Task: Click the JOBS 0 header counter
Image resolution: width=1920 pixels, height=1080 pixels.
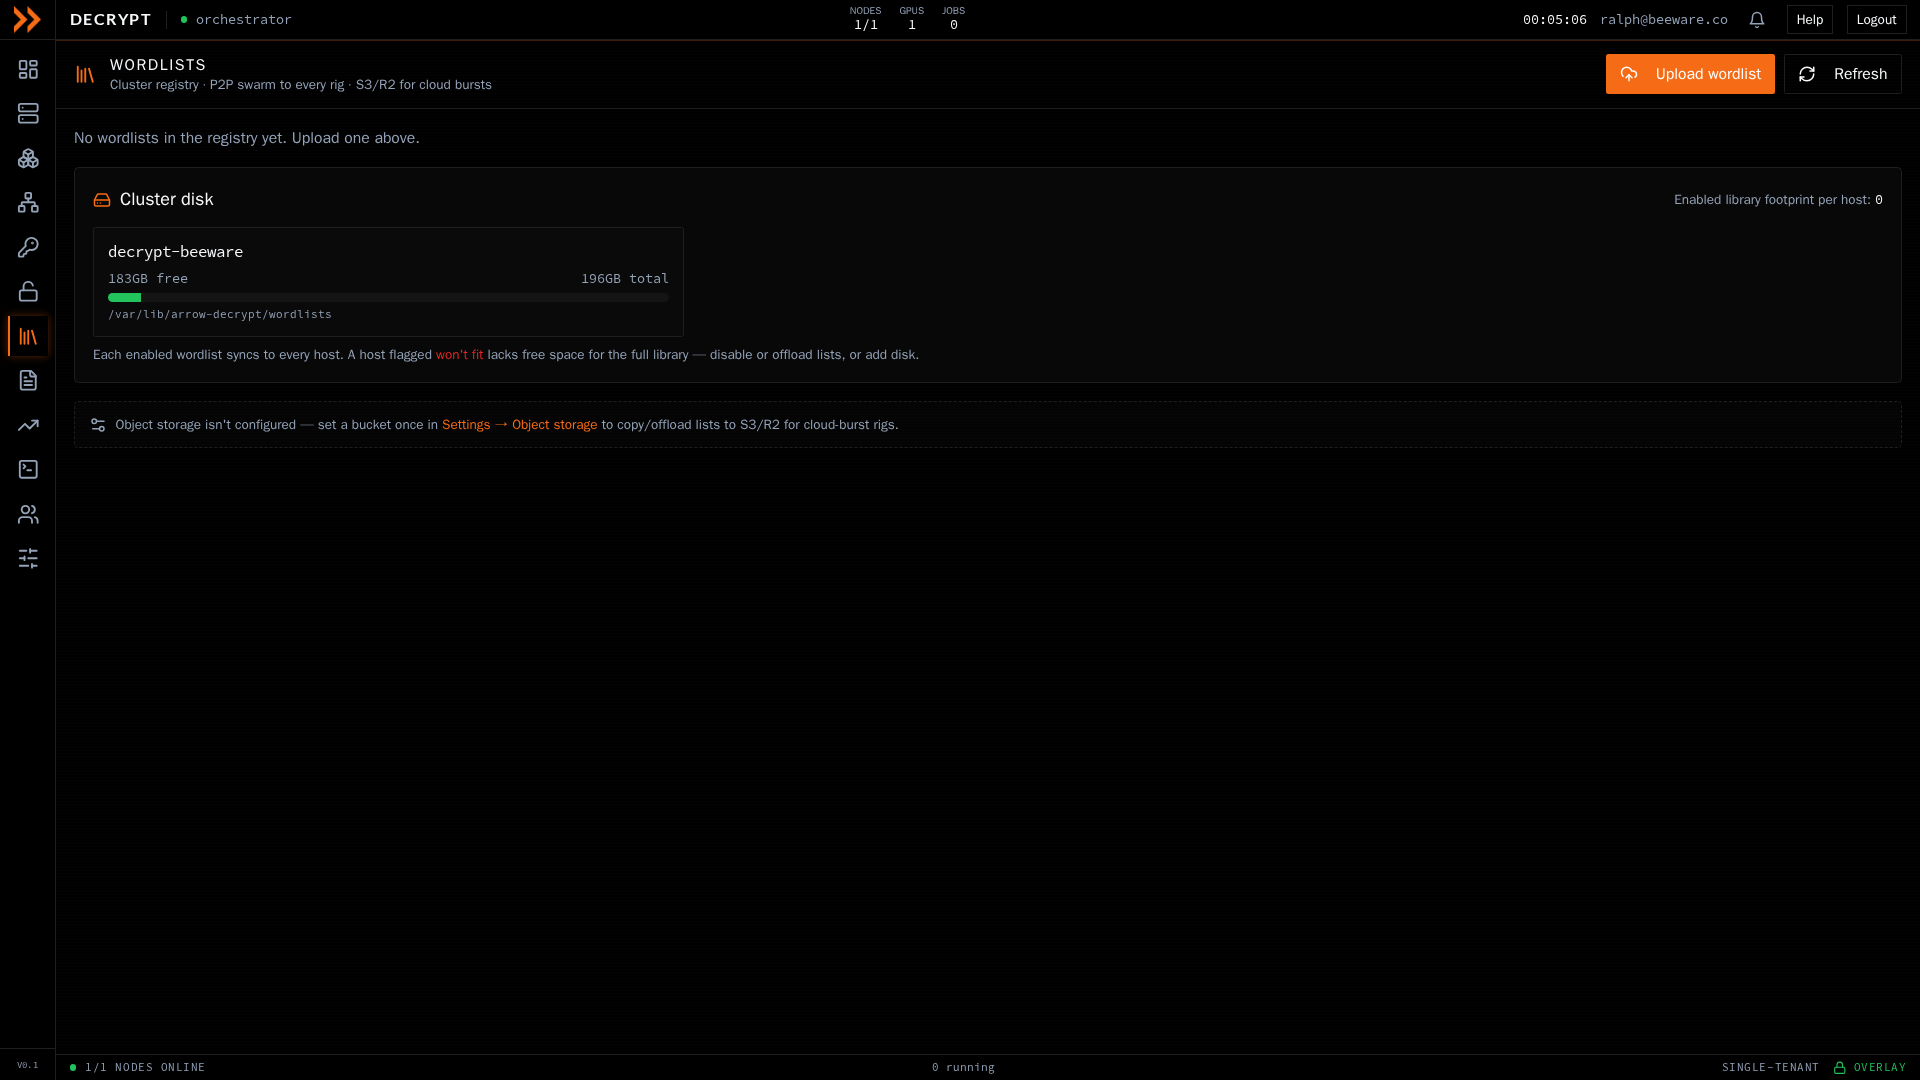Action: point(953,19)
